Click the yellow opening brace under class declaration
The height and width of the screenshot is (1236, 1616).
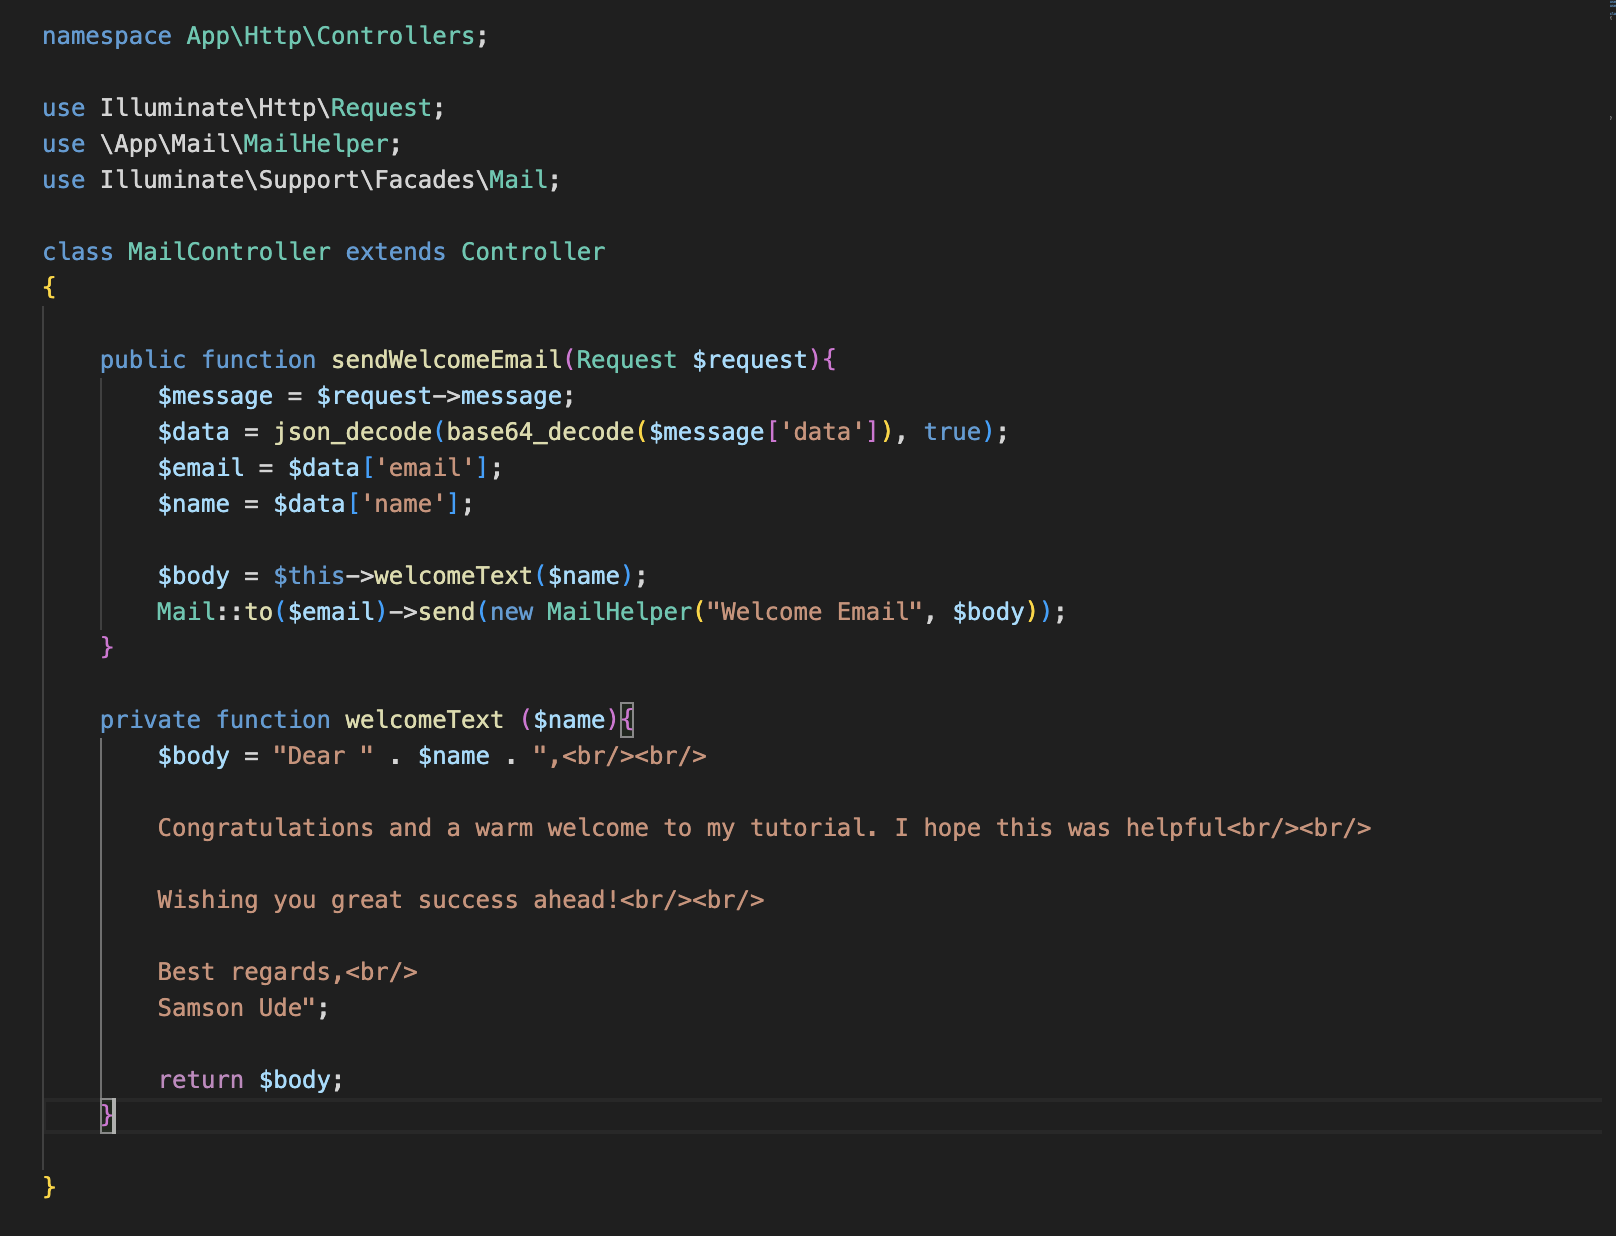(49, 288)
